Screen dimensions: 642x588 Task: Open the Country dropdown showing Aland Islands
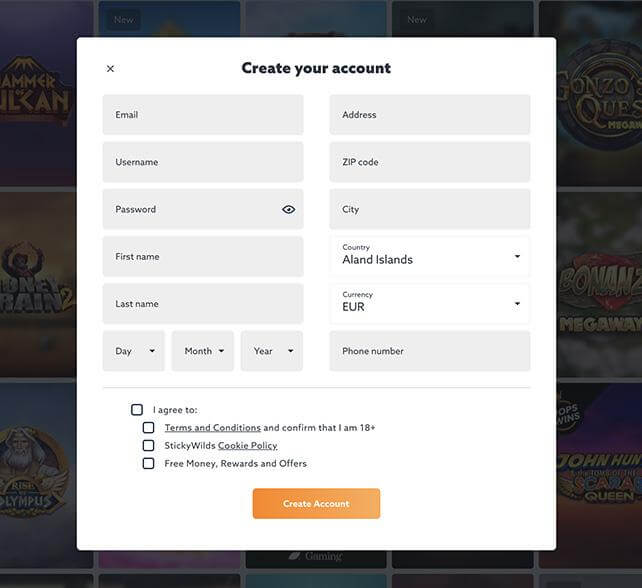[430, 256]
